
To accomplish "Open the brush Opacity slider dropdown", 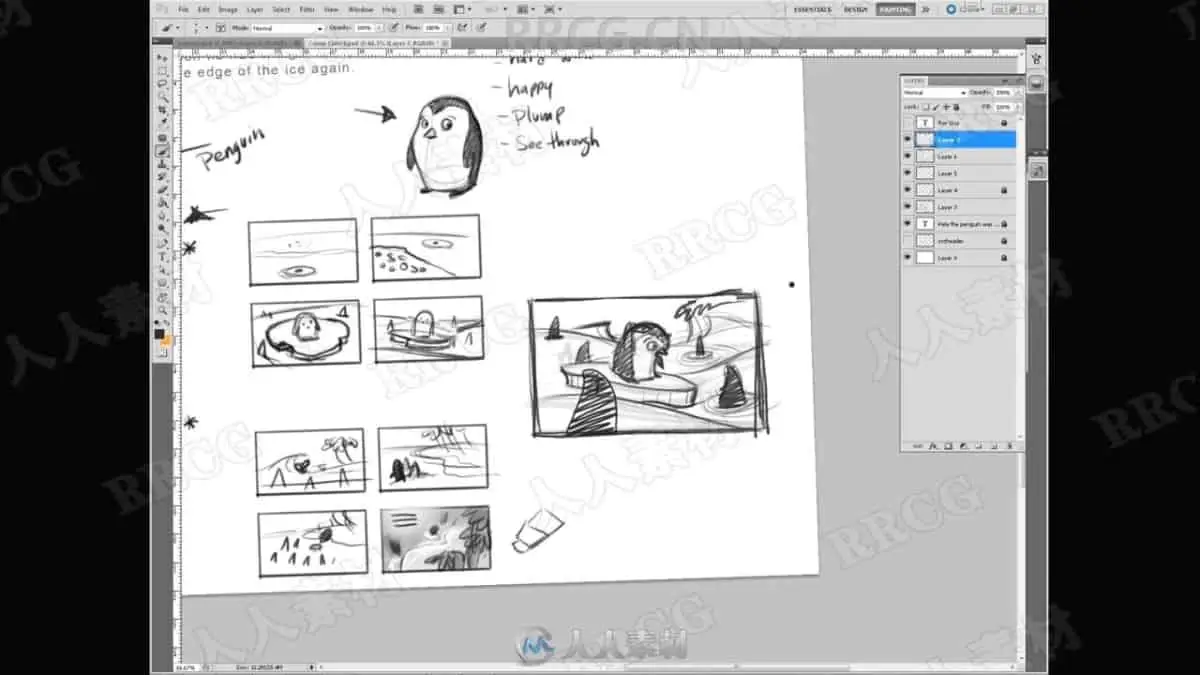I will coord(379,27).
